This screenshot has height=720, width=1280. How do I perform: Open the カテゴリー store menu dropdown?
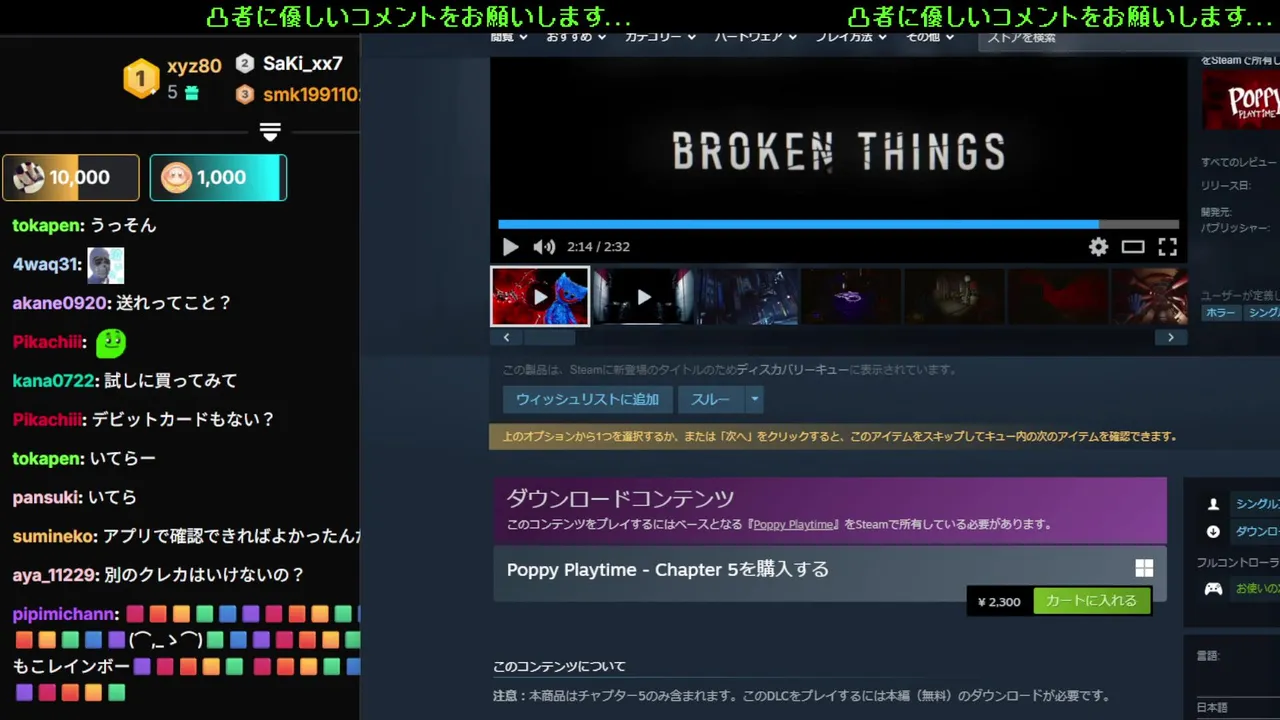[x=661, y=37]
